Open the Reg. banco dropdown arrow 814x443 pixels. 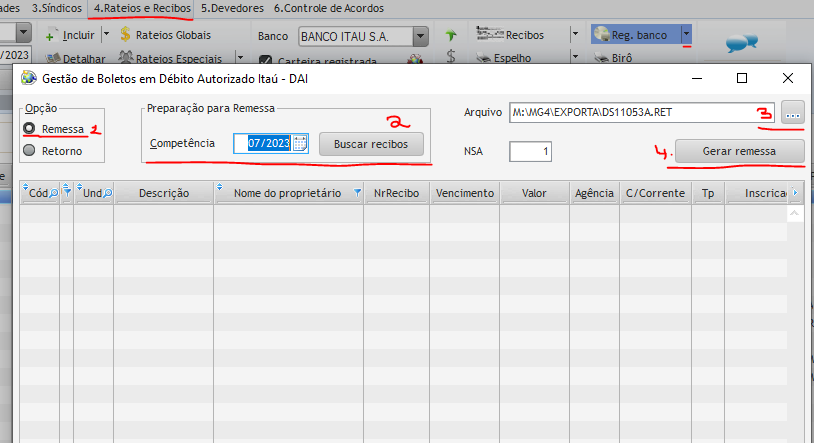686,35
